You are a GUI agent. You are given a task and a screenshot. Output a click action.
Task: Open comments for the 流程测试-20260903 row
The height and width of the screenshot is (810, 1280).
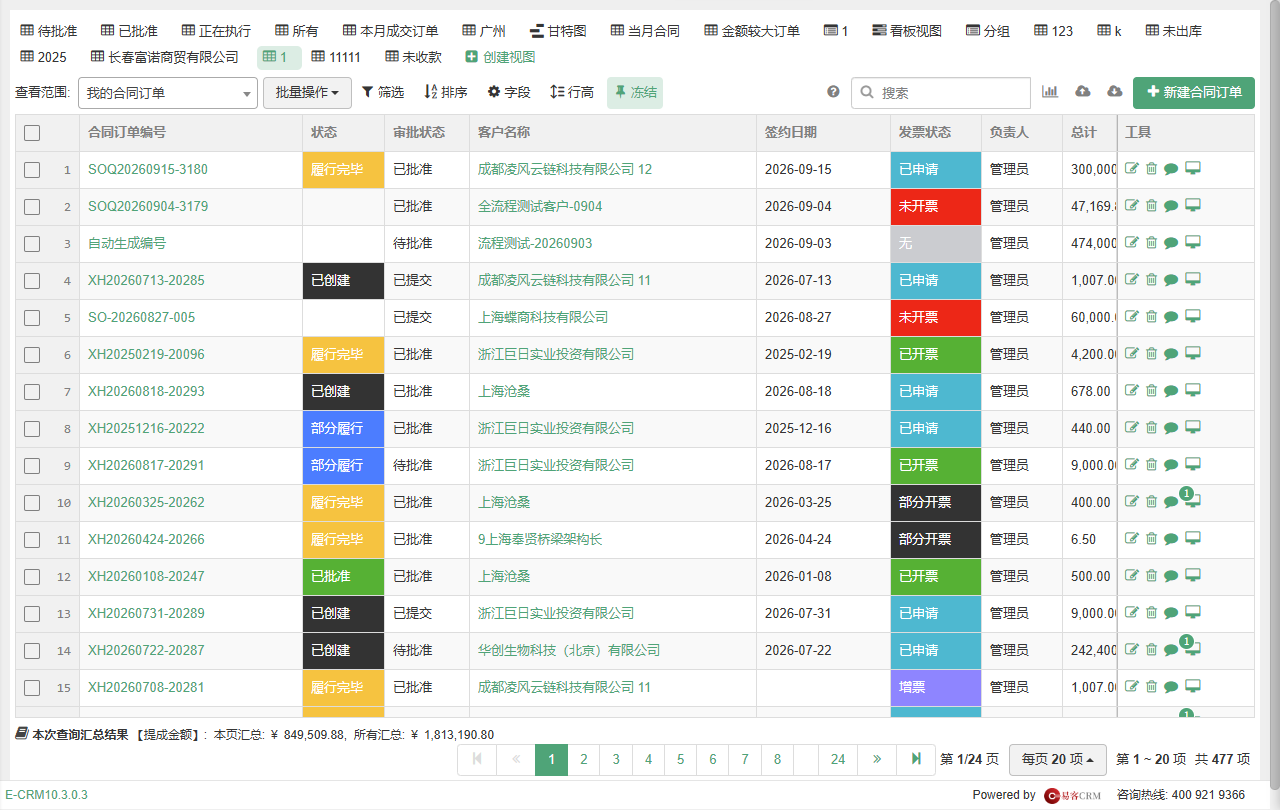1171,243
